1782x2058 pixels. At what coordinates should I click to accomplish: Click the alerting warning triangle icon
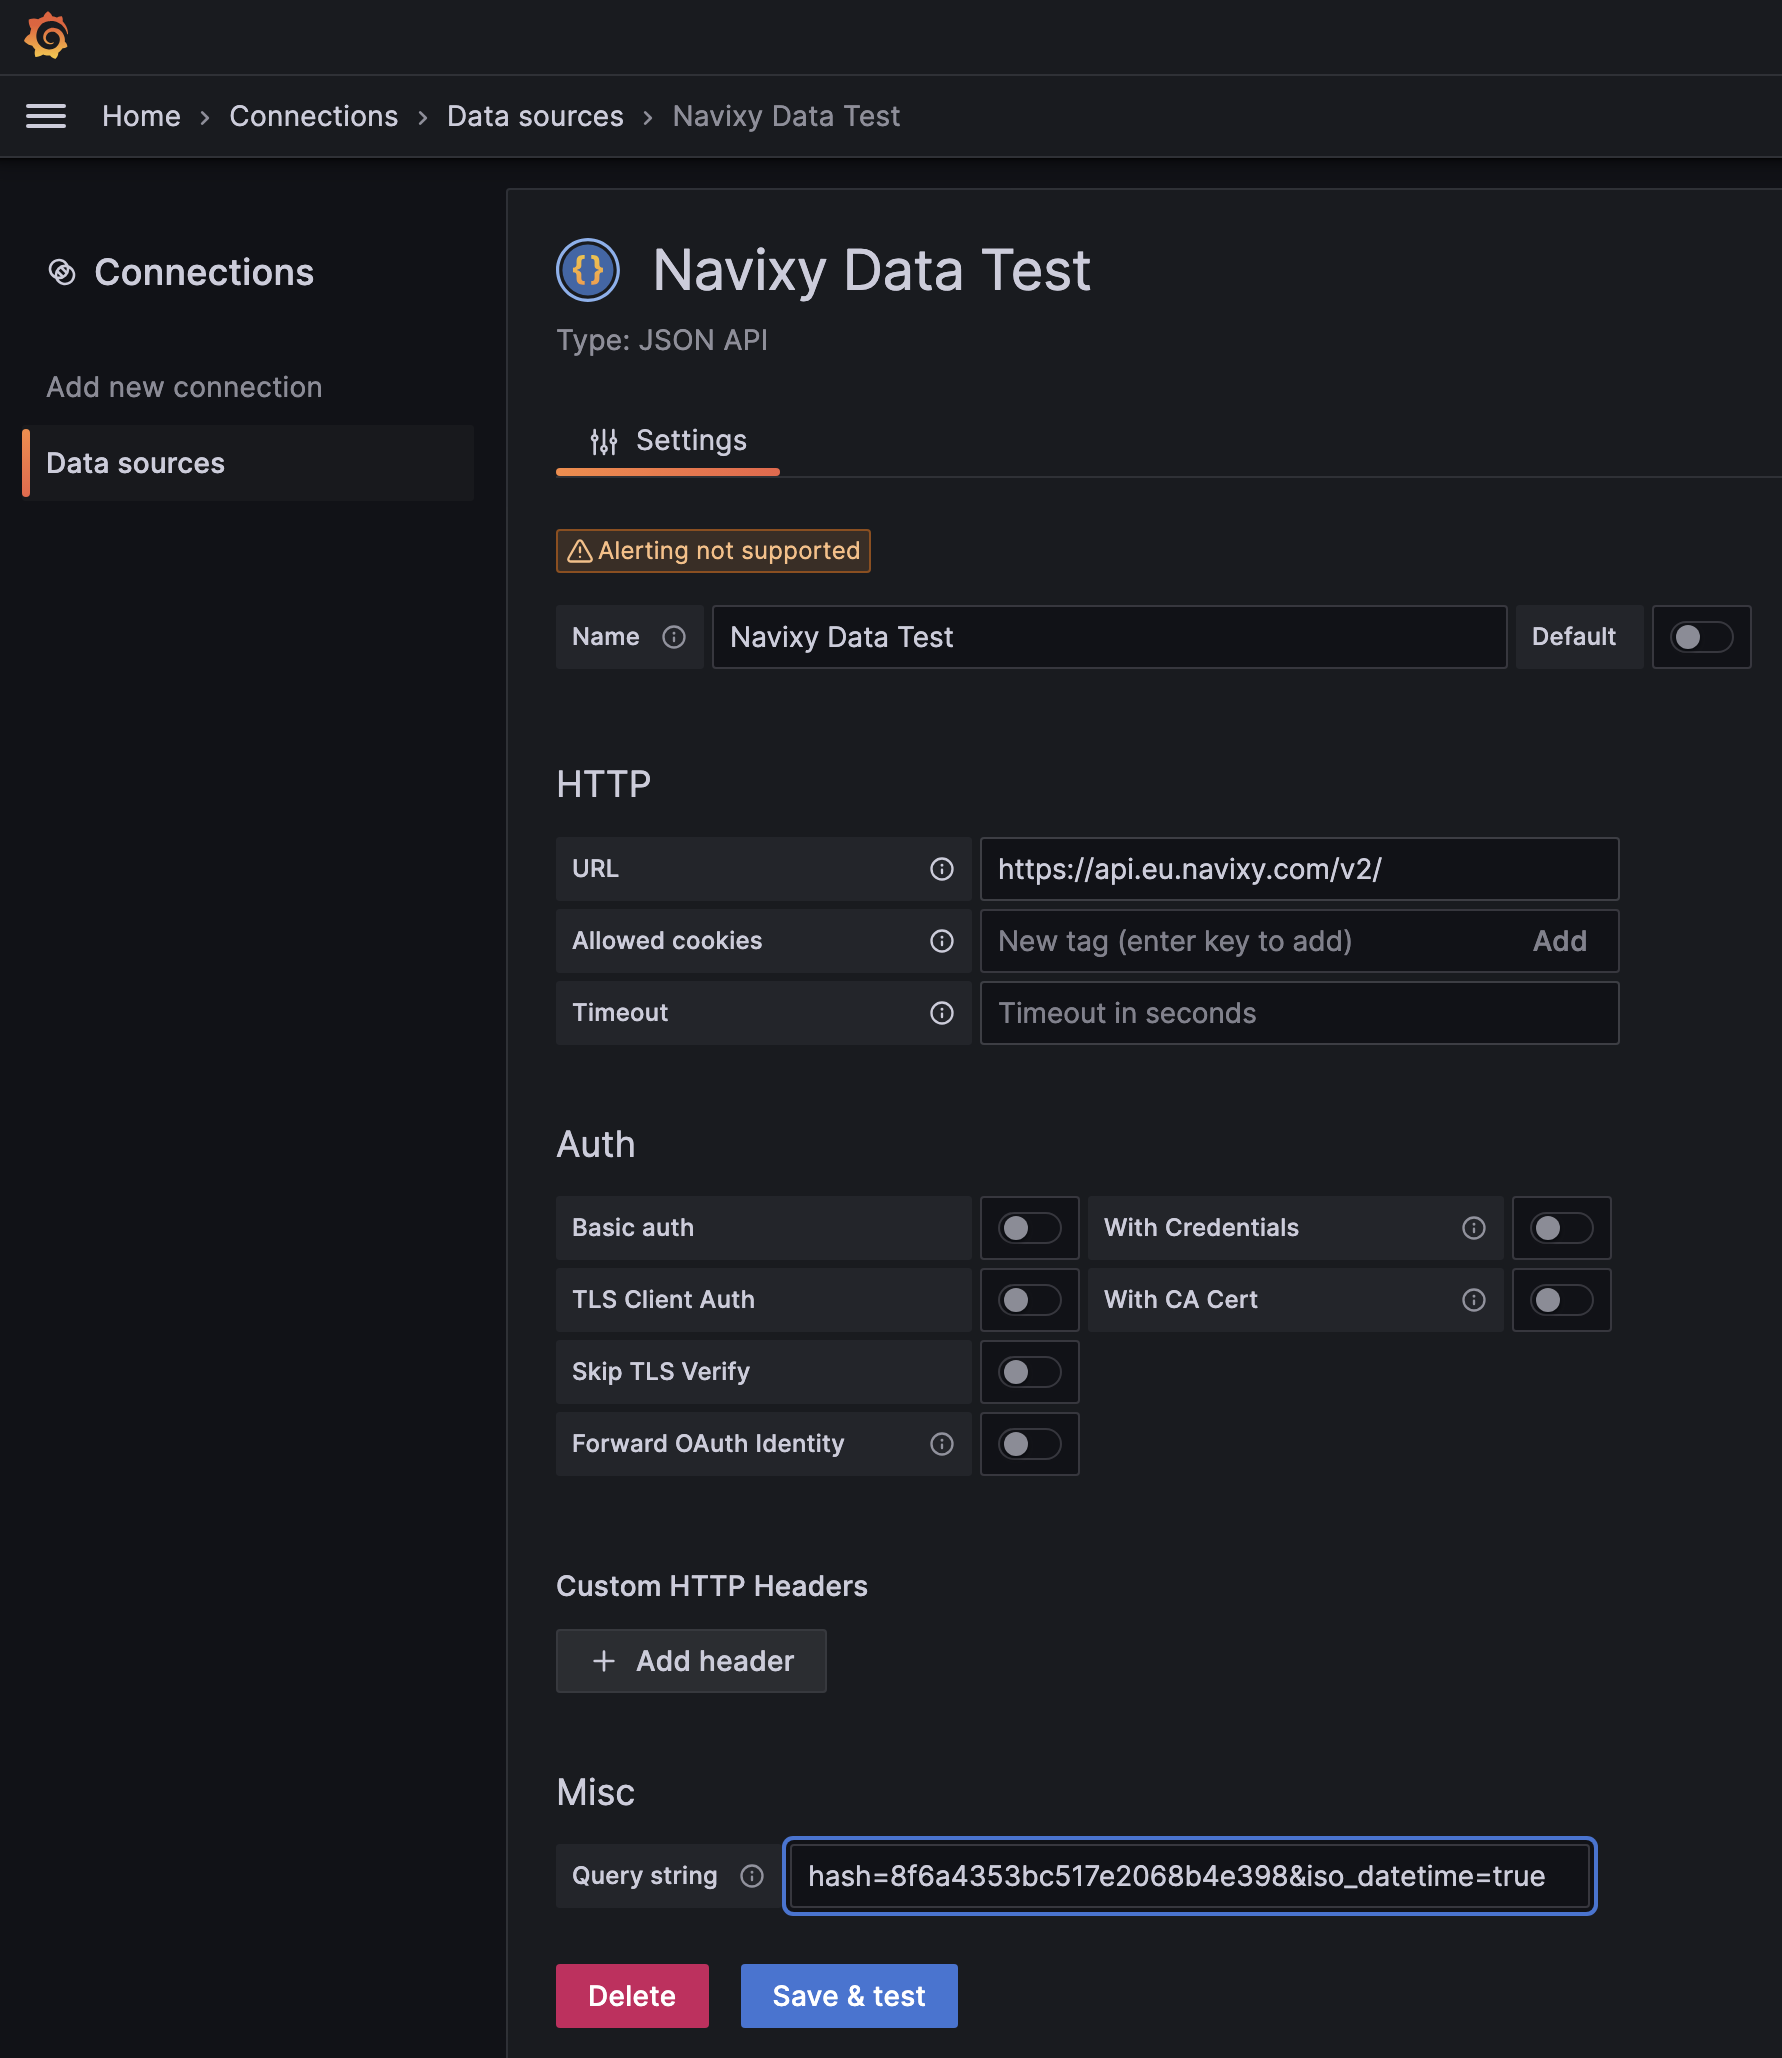click(580, 551)
